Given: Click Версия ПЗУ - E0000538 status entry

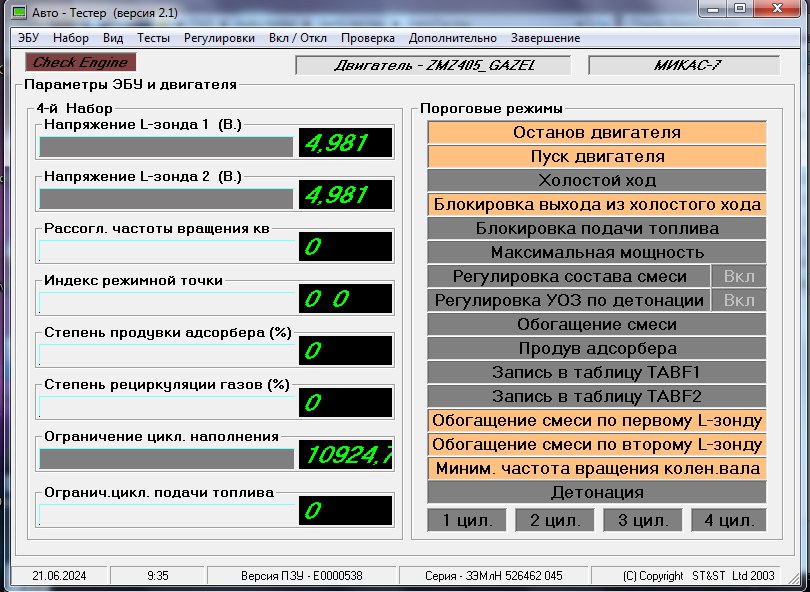Looking at the screenshot, I should point(302,575).
